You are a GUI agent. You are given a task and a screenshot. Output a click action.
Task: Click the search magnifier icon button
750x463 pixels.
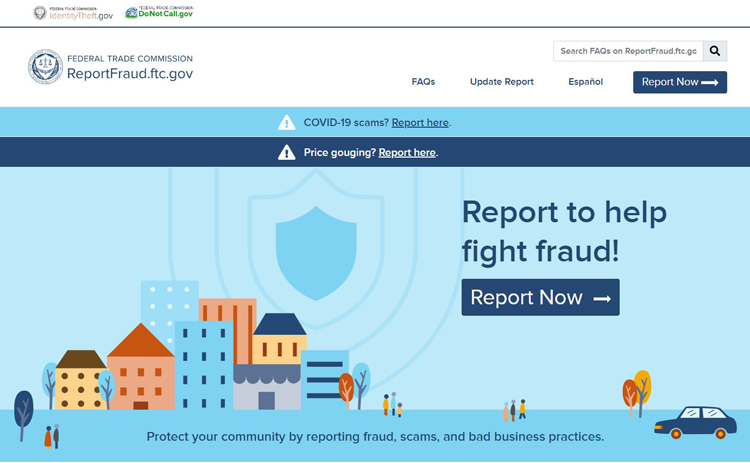click(x=715, y=51)
